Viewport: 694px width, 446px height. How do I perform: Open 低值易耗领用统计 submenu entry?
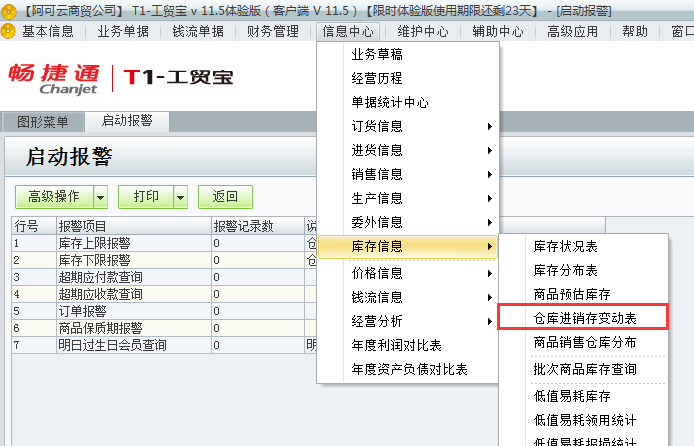click(583, 420)
